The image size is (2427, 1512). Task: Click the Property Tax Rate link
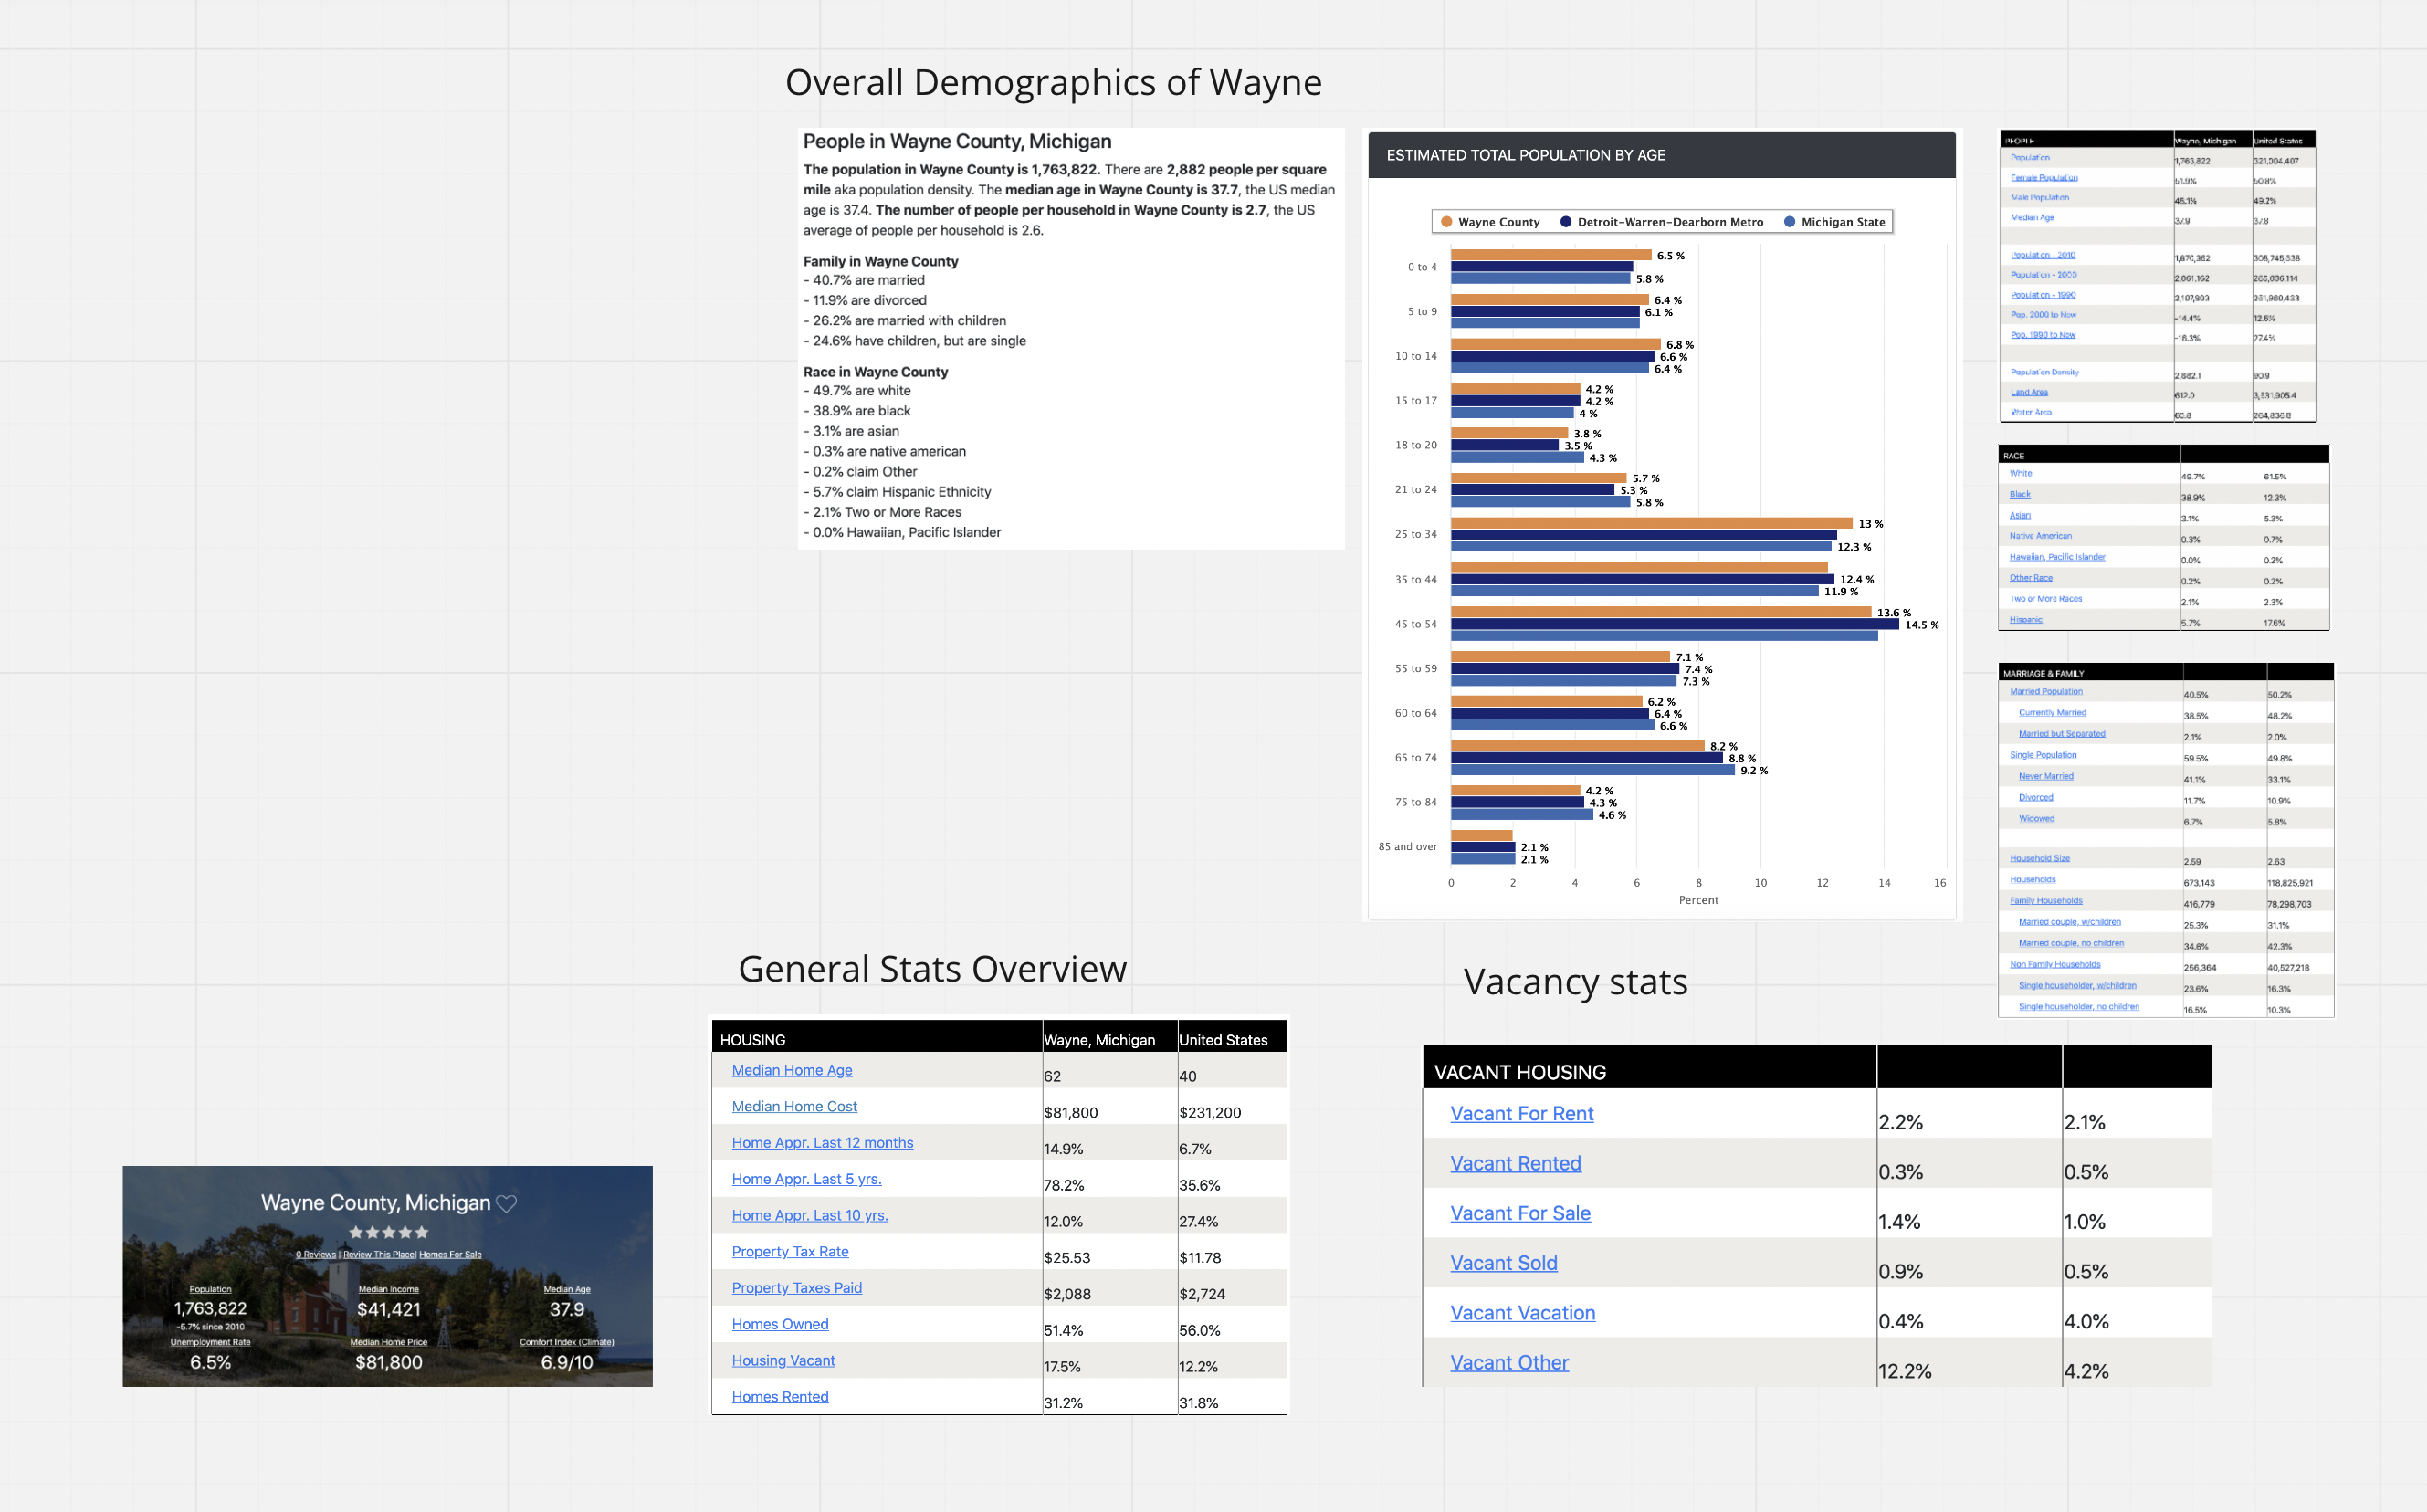point(790,1251)
